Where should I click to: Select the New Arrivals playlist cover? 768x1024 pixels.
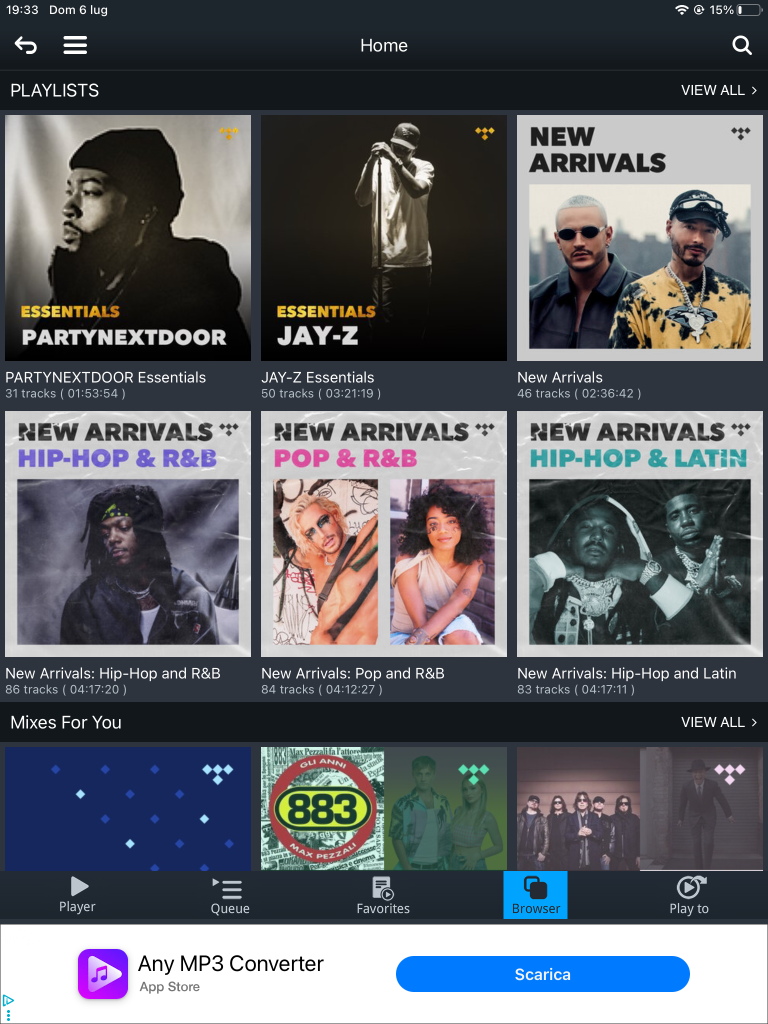640,238
